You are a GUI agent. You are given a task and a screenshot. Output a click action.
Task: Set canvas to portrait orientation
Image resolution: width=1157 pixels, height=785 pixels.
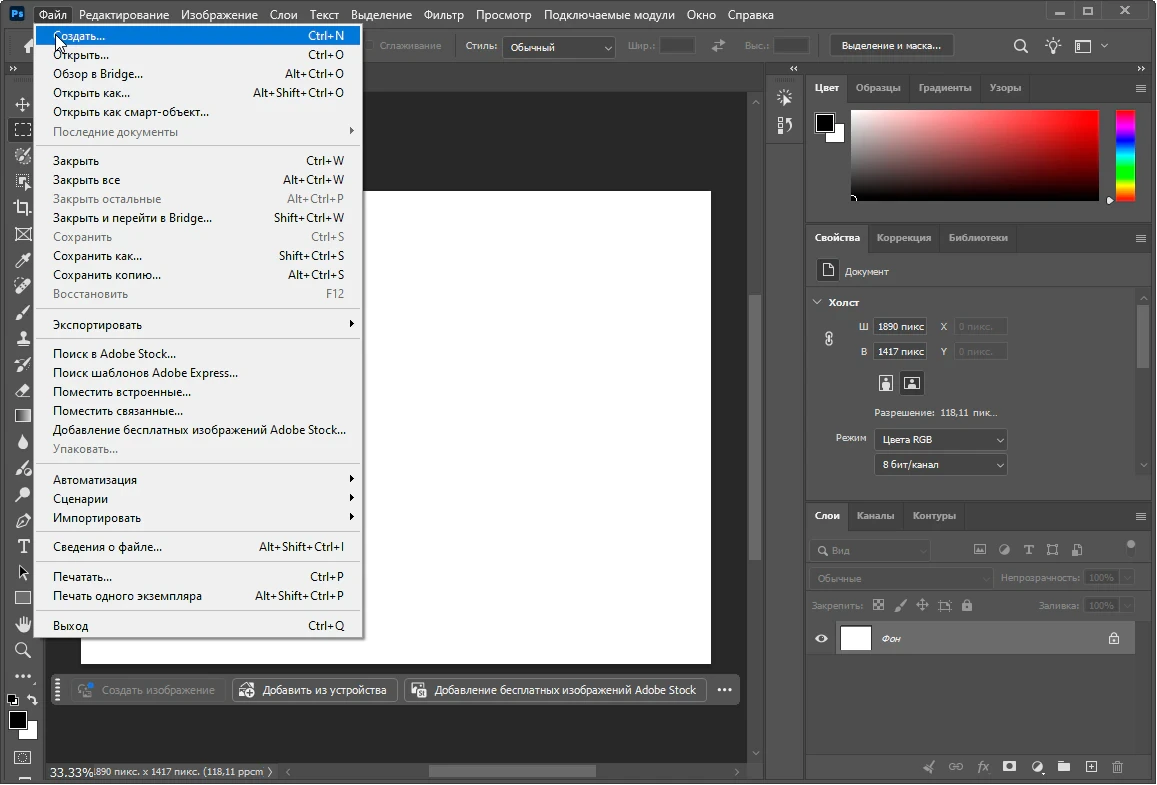(x=885, y=383)
